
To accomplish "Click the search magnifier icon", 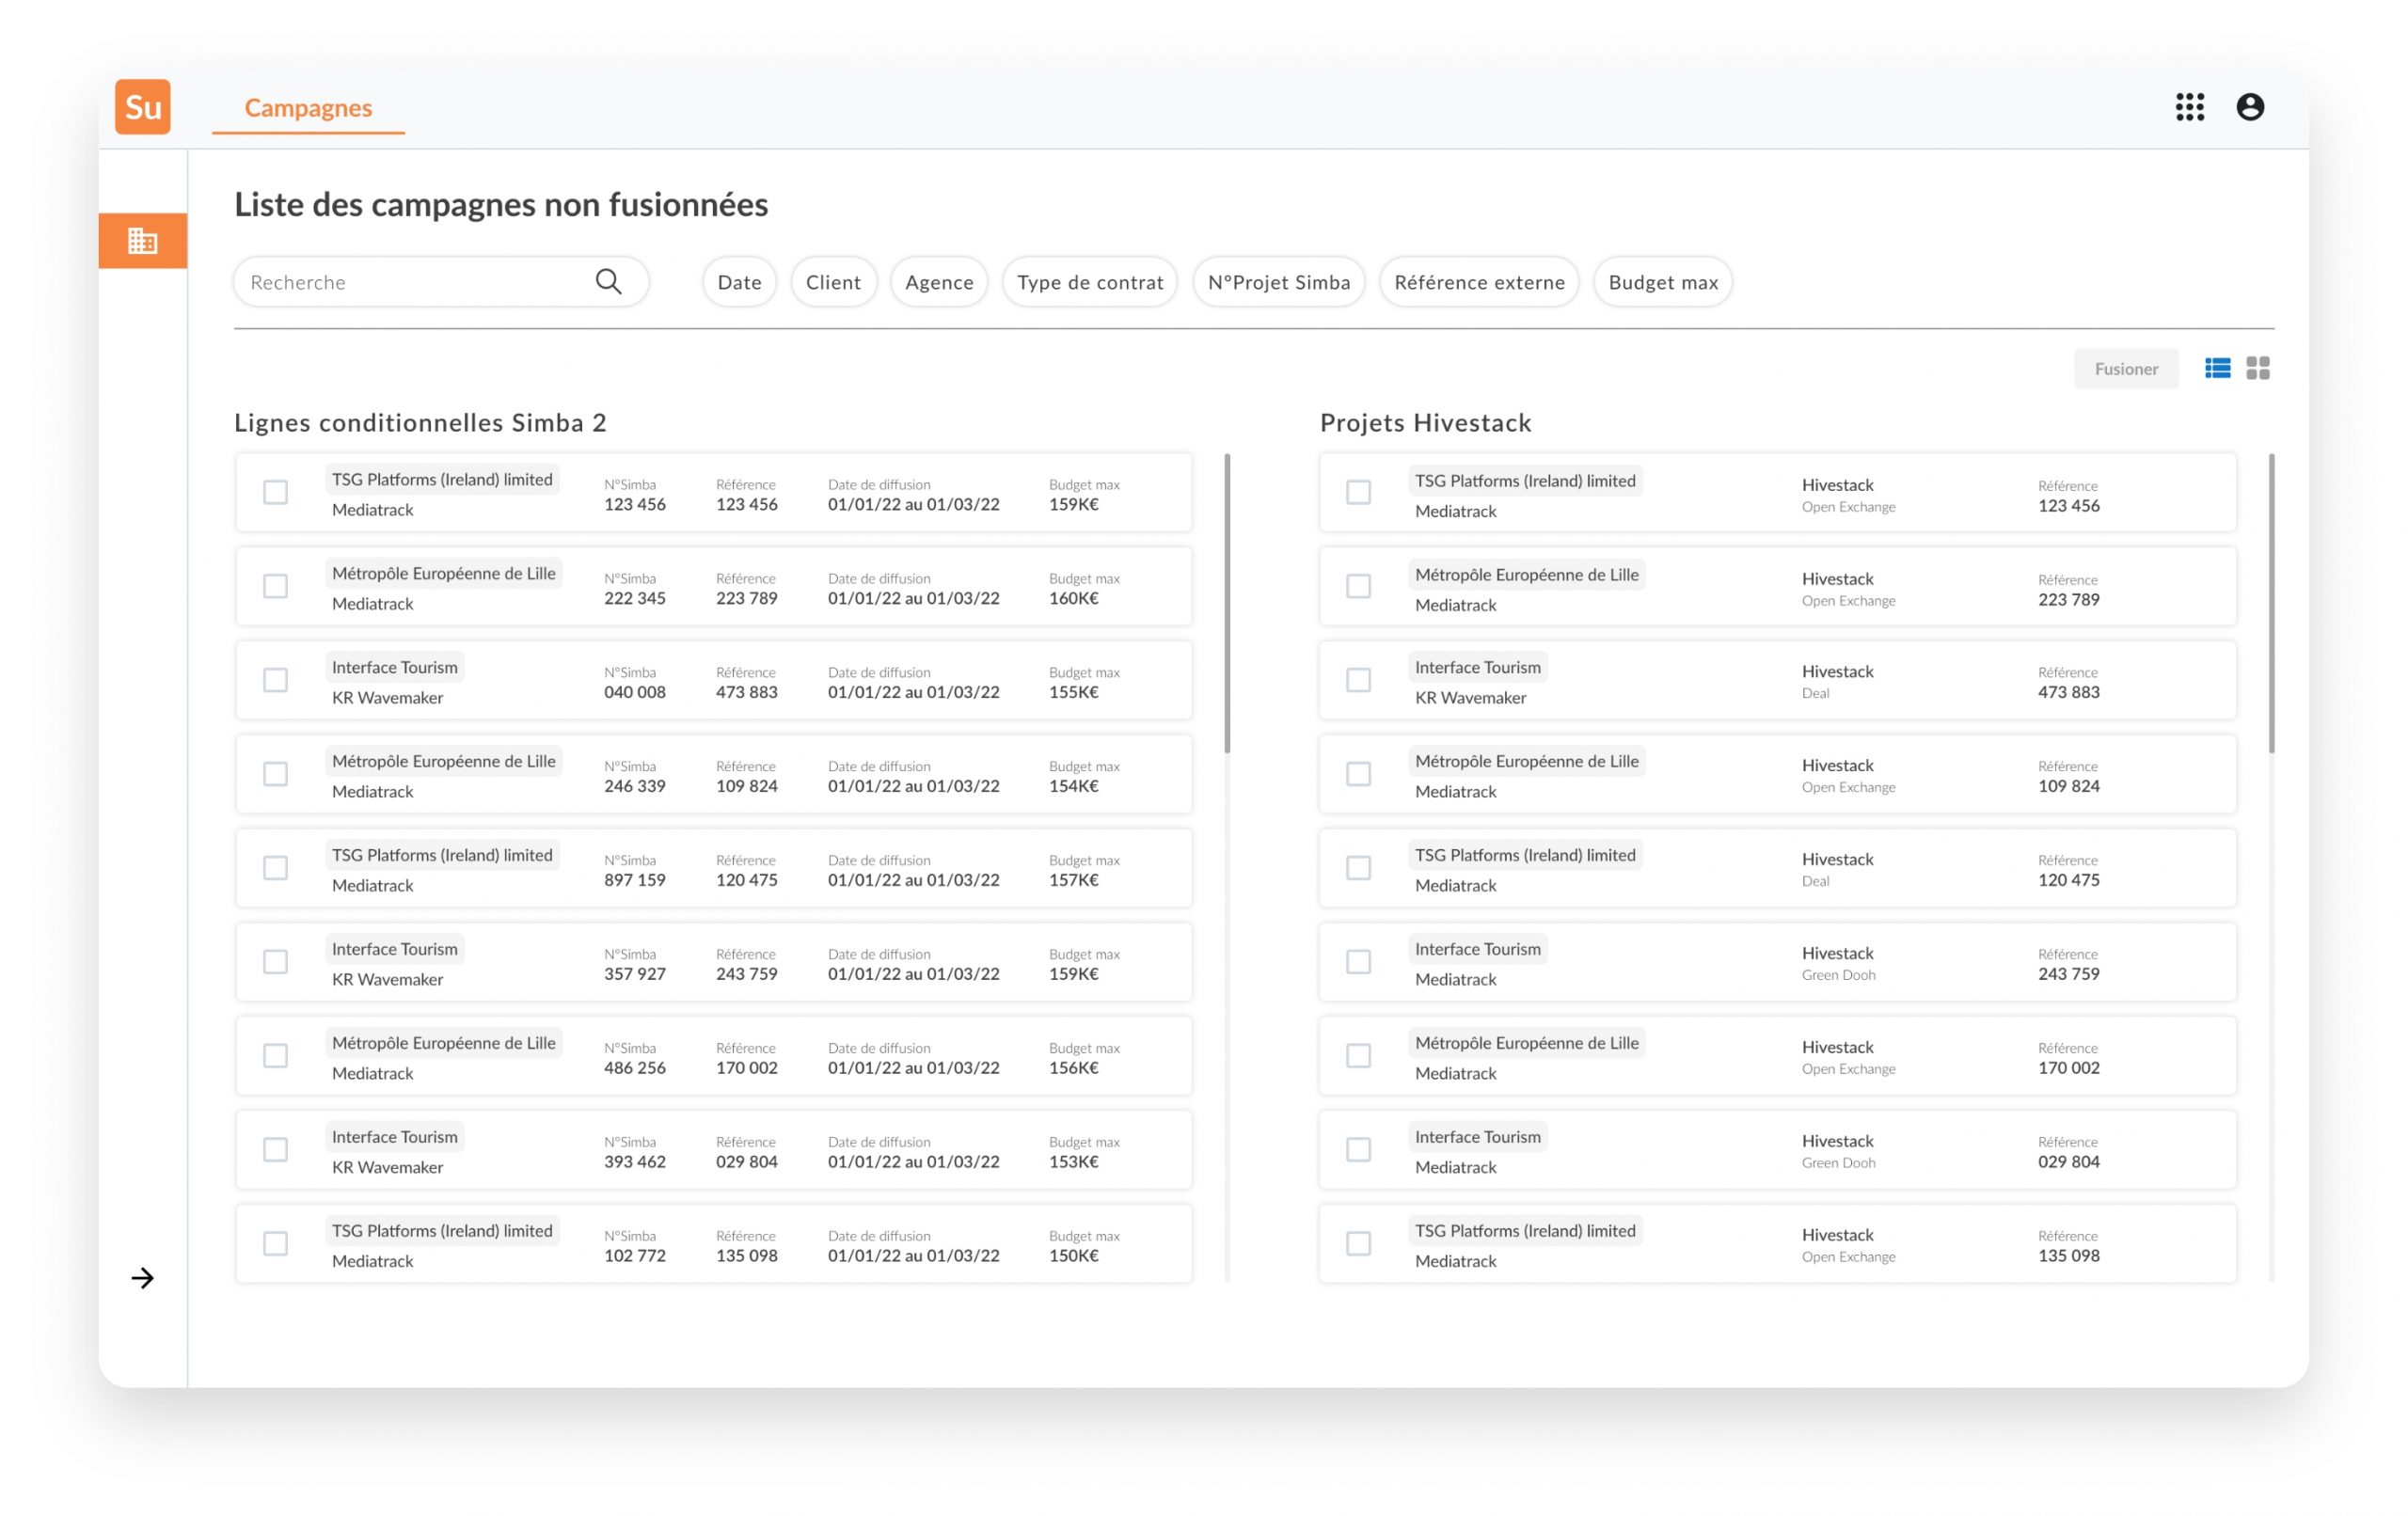I will click(x=608, y=282).
